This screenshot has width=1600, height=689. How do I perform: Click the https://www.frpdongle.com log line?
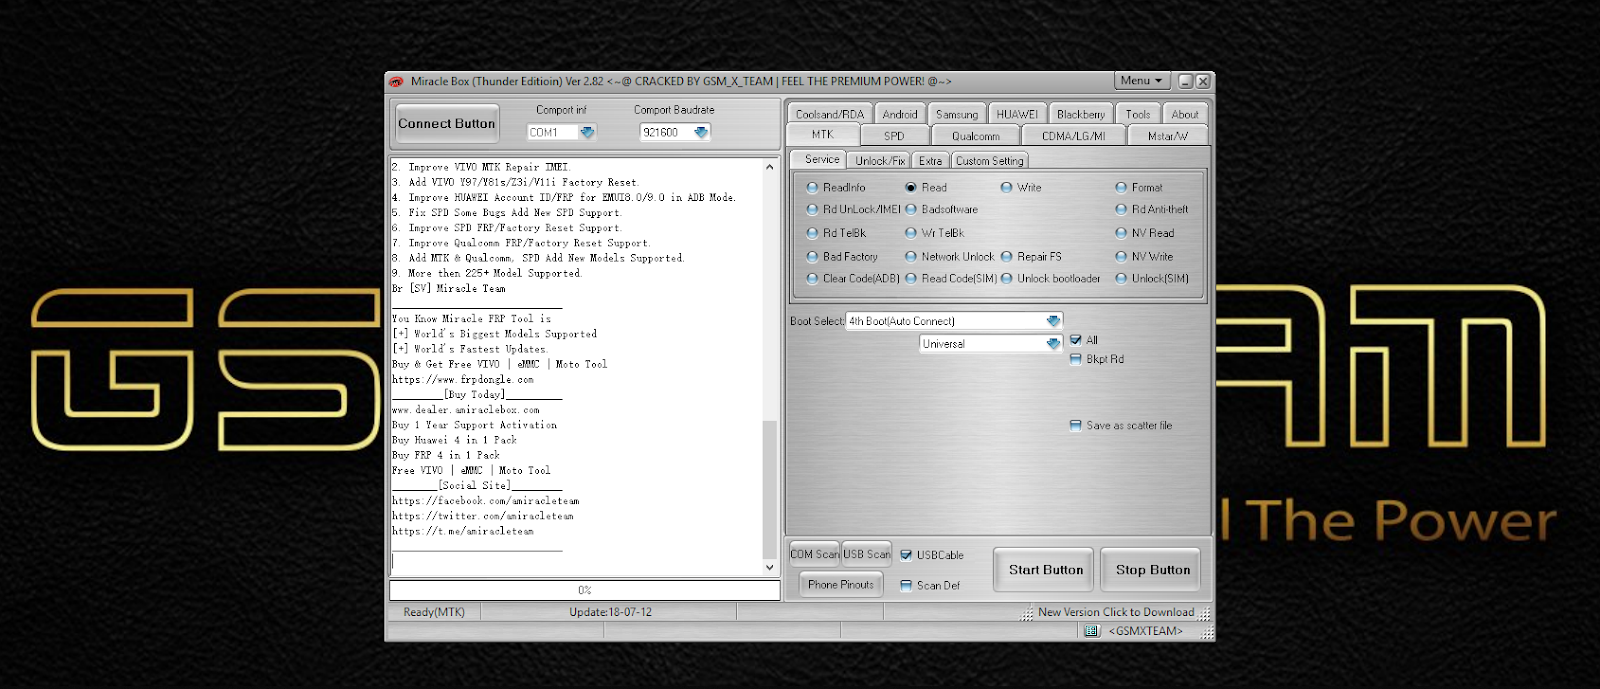pyautogui.click(x=463, y=380)
